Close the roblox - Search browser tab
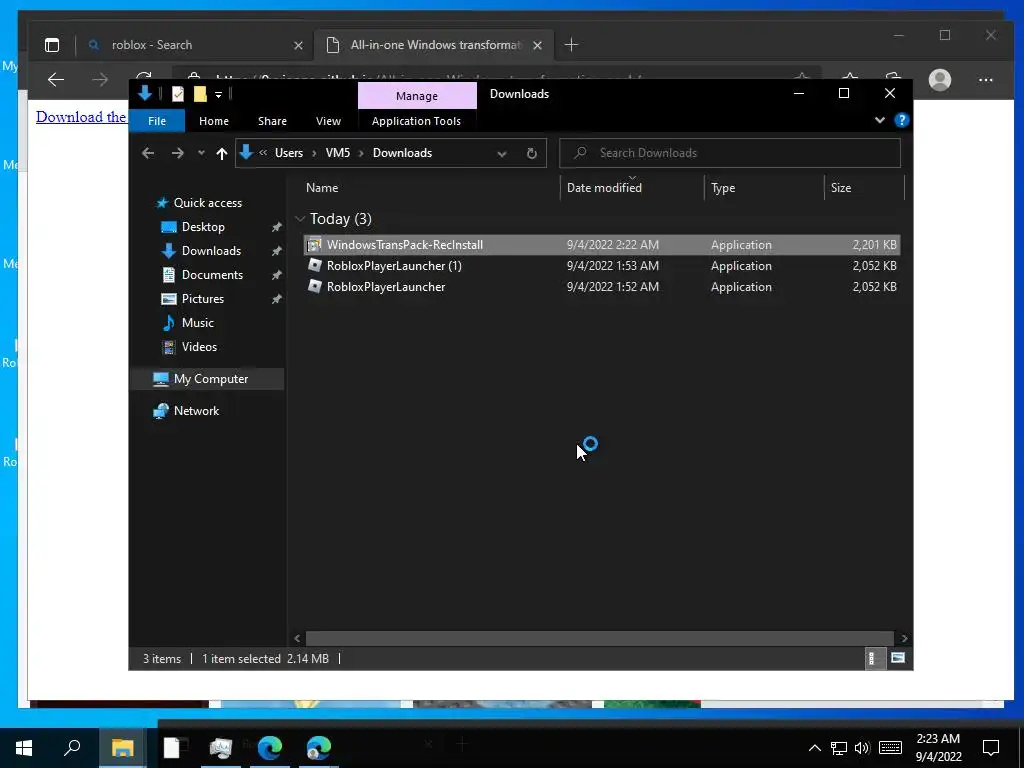 pyautogui.click(x=298, y=45)
